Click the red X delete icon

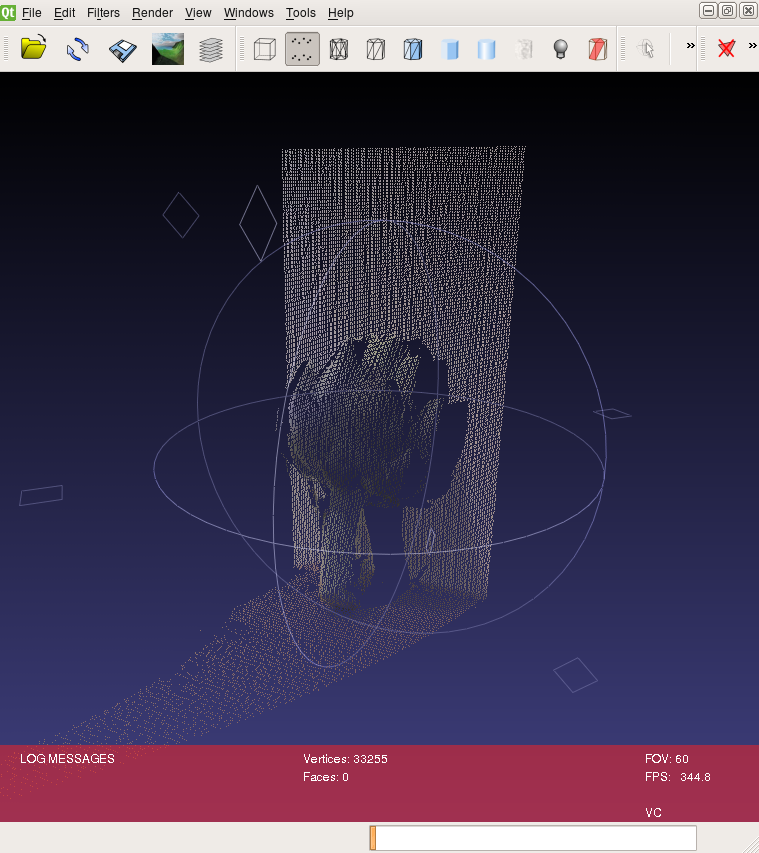[x=727, y=48]
